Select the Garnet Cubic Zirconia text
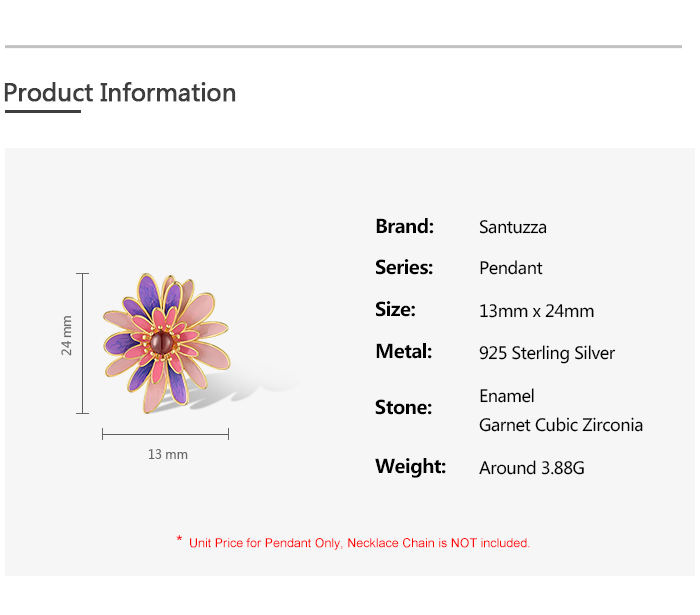Screen dimensions: 700x615 coord(561,425)
